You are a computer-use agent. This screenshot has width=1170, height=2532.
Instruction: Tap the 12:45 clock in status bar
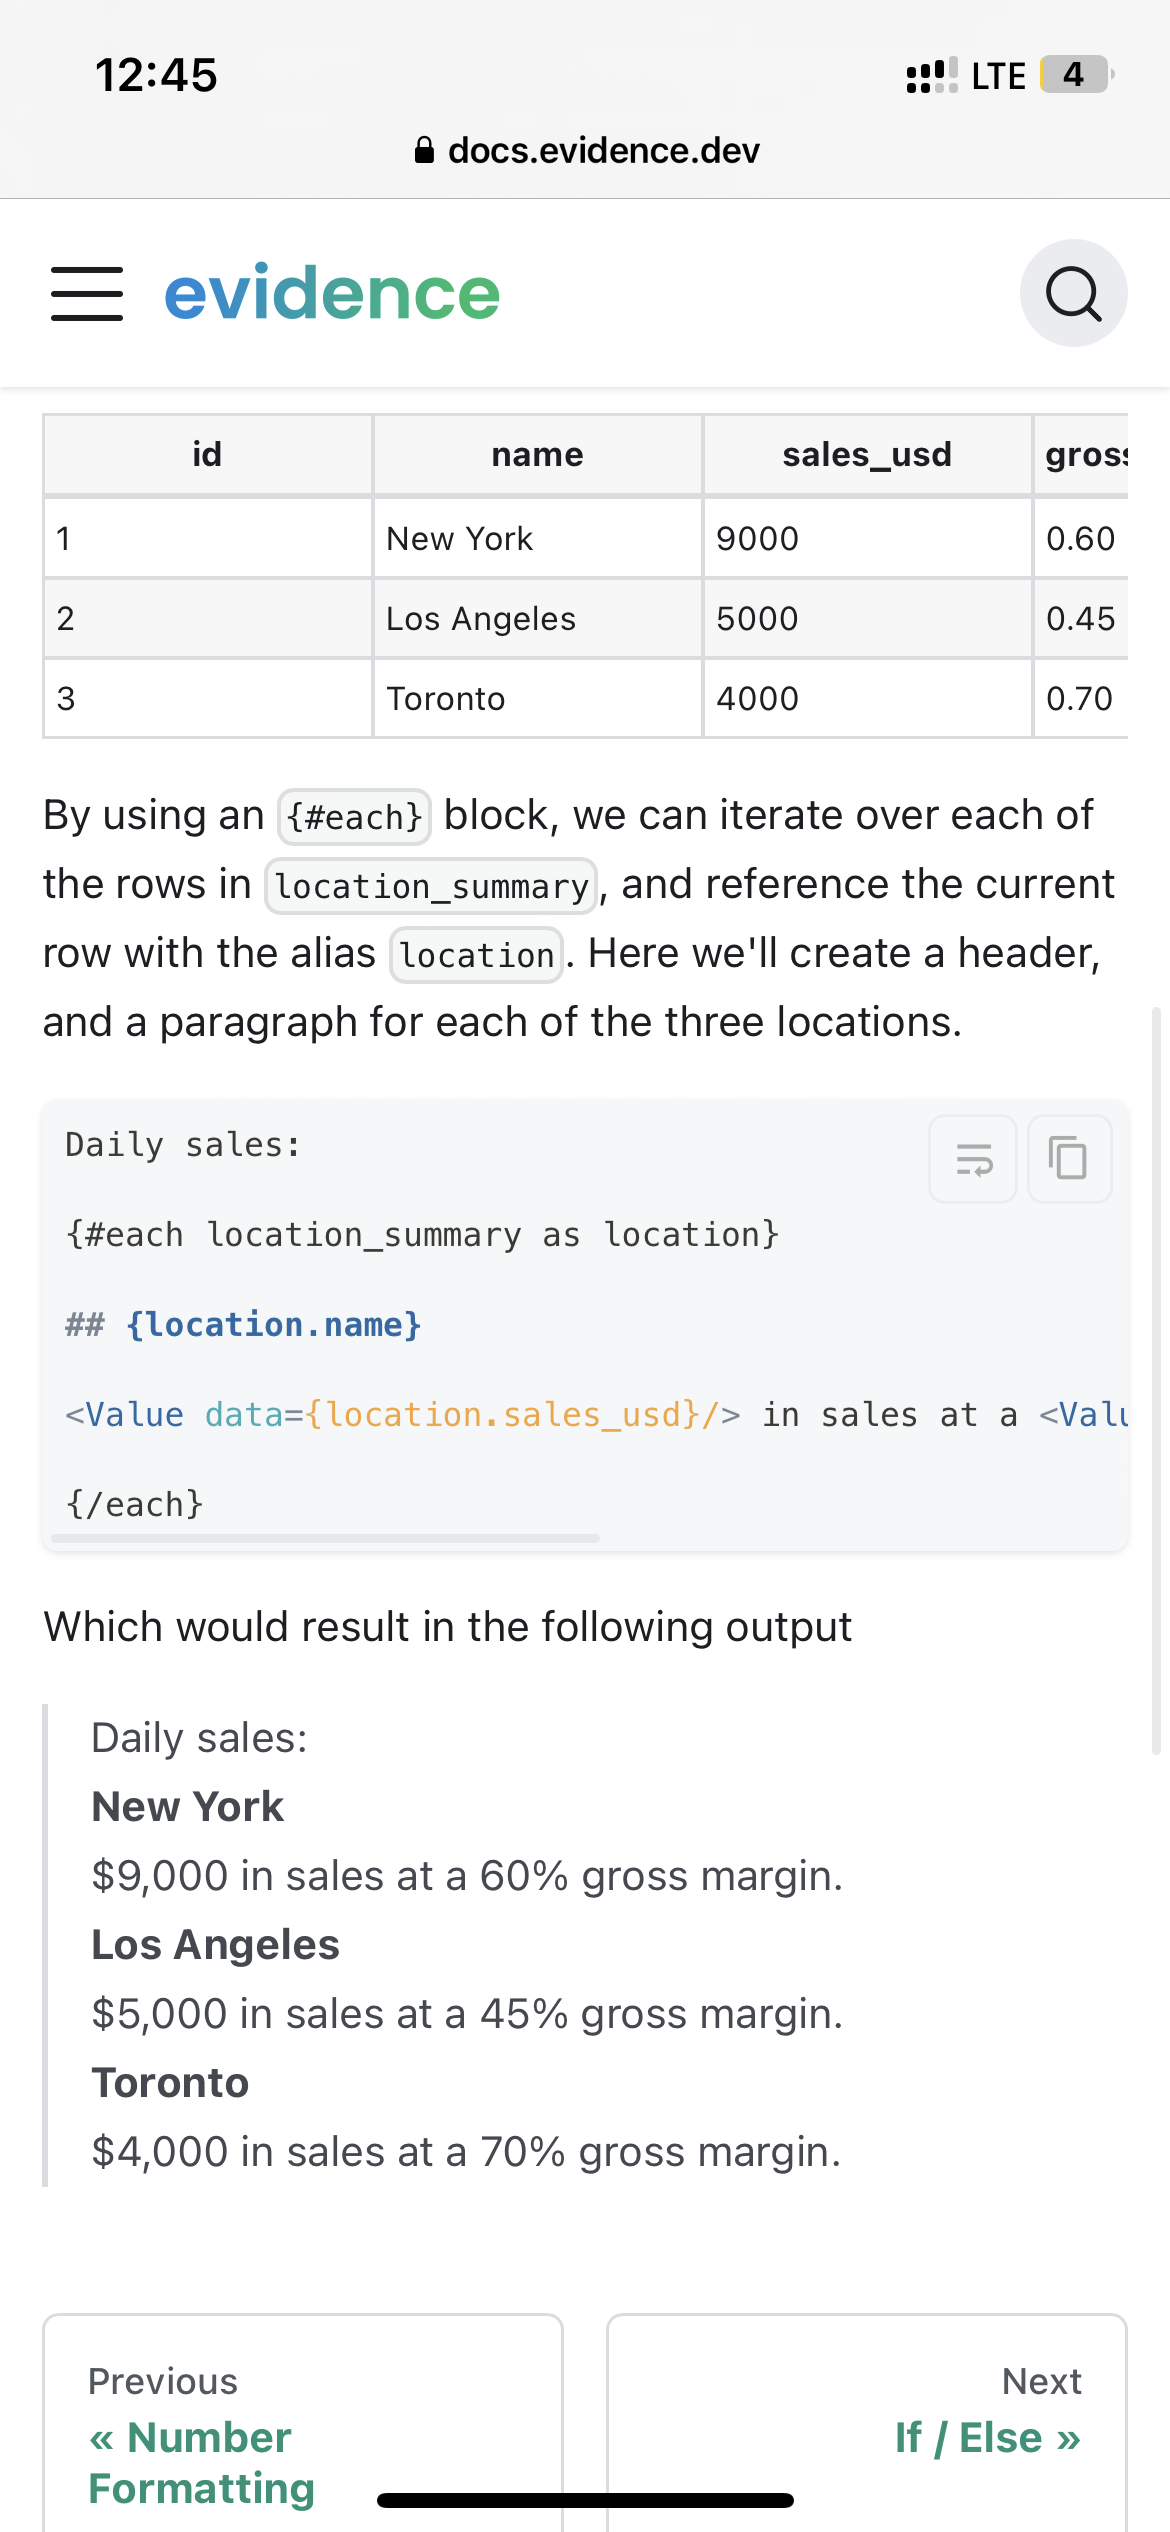click(157, 74)
